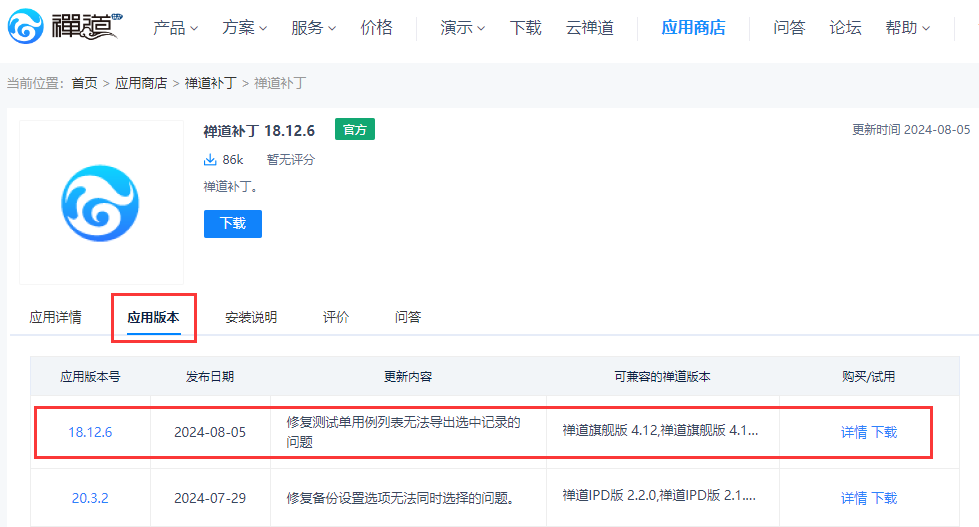The height and width of the screenshot is (527, 979).
Task: Open version 20.3.2 link
Action: click(90, 498)
